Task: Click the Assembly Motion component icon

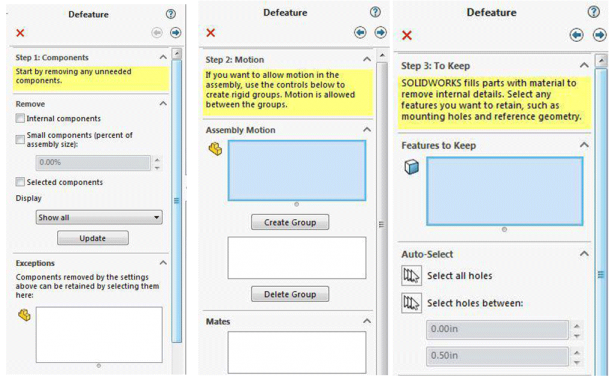Action: pyautogui.click(x=215, y=149)
